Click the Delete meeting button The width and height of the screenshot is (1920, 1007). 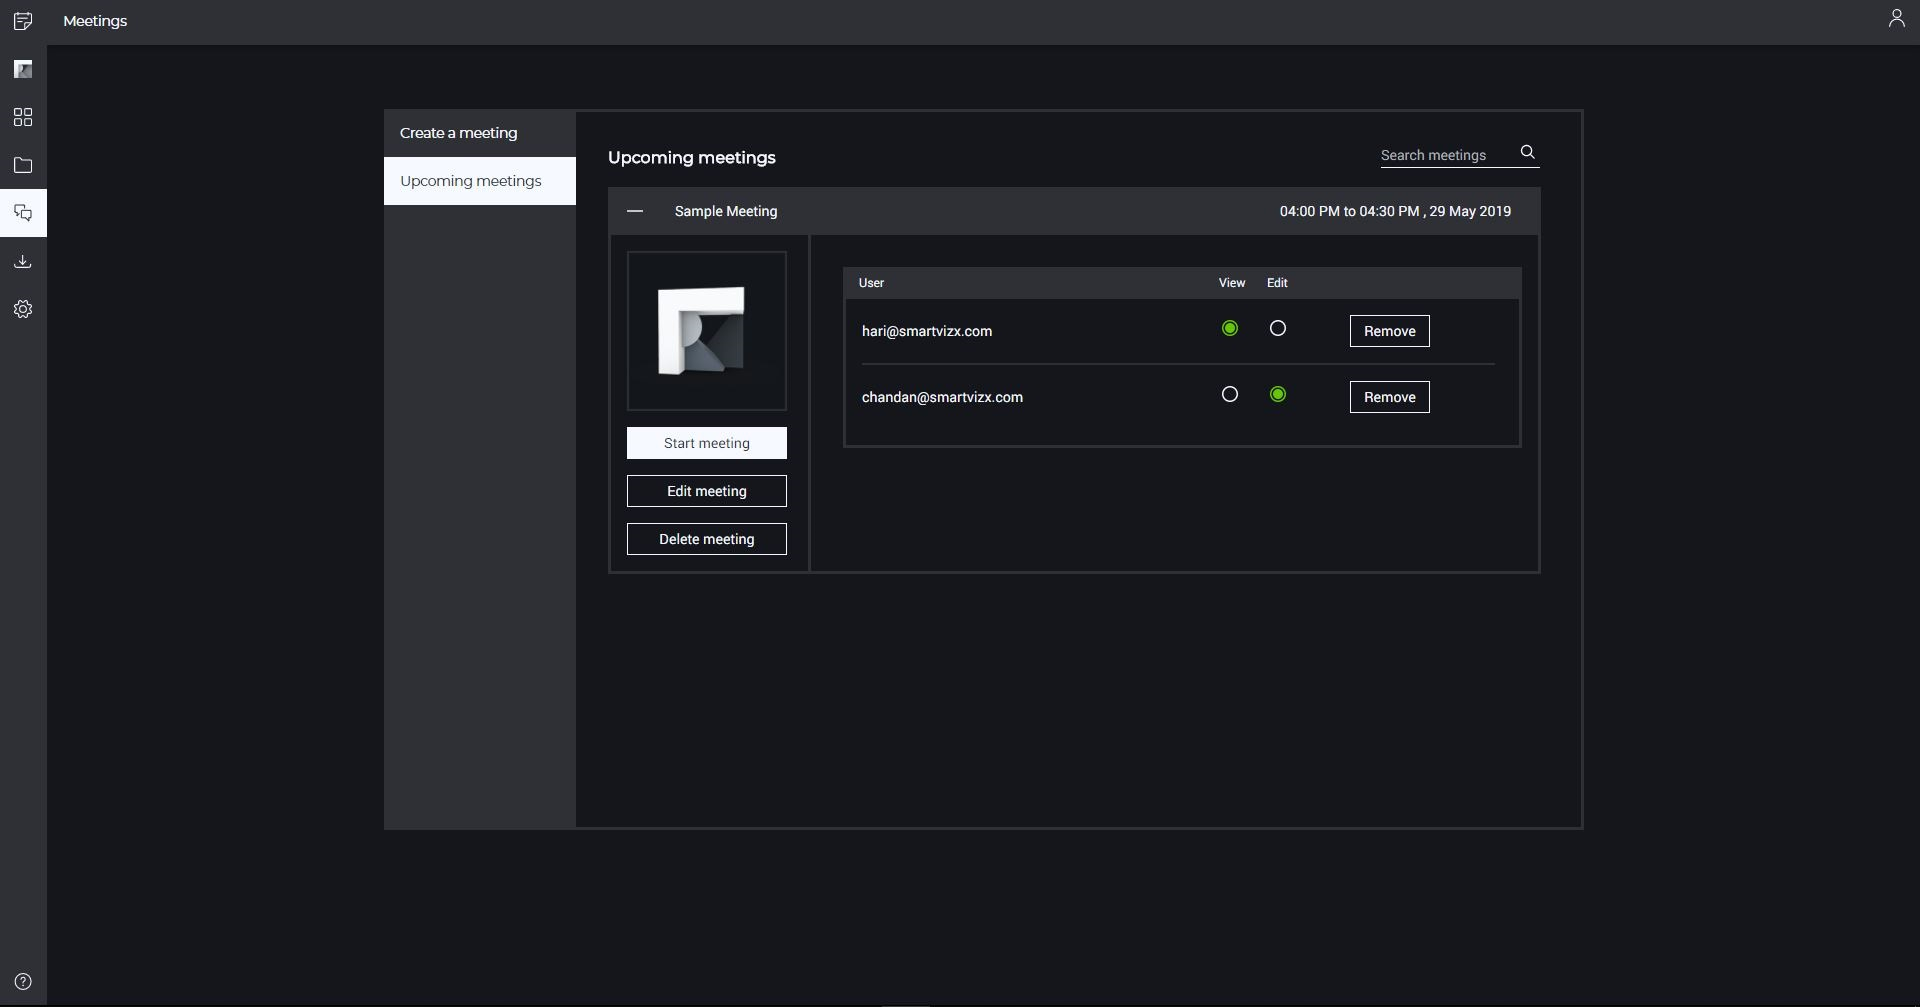tap(707, 539)
